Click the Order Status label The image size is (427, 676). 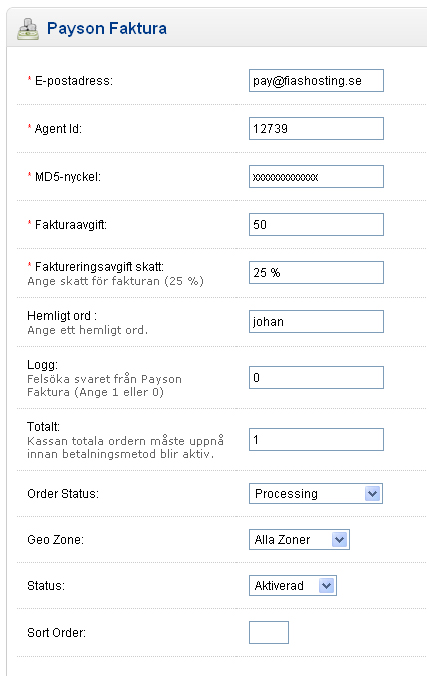tap(63, 494)
